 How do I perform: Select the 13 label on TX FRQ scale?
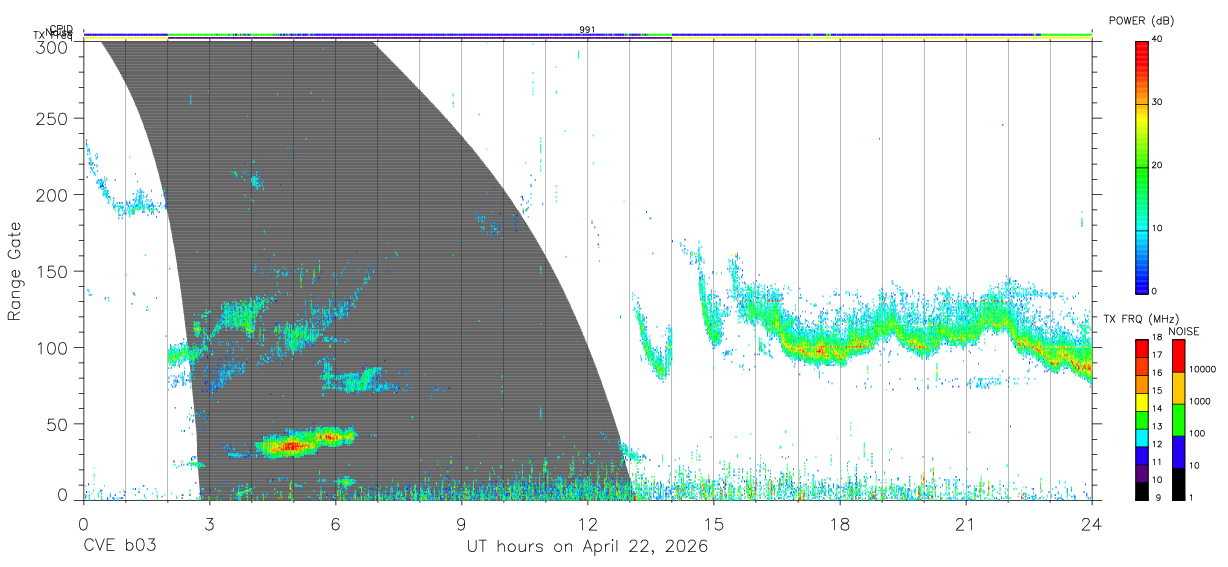point(1156,426)
